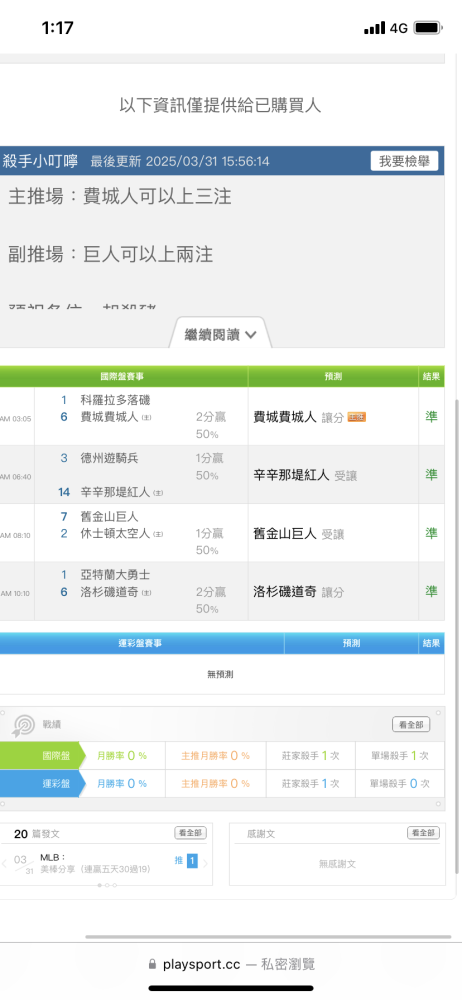Click the target icon beside 戰績
The width and height of the screenshot is (462, 1000).
pos(24,725)
